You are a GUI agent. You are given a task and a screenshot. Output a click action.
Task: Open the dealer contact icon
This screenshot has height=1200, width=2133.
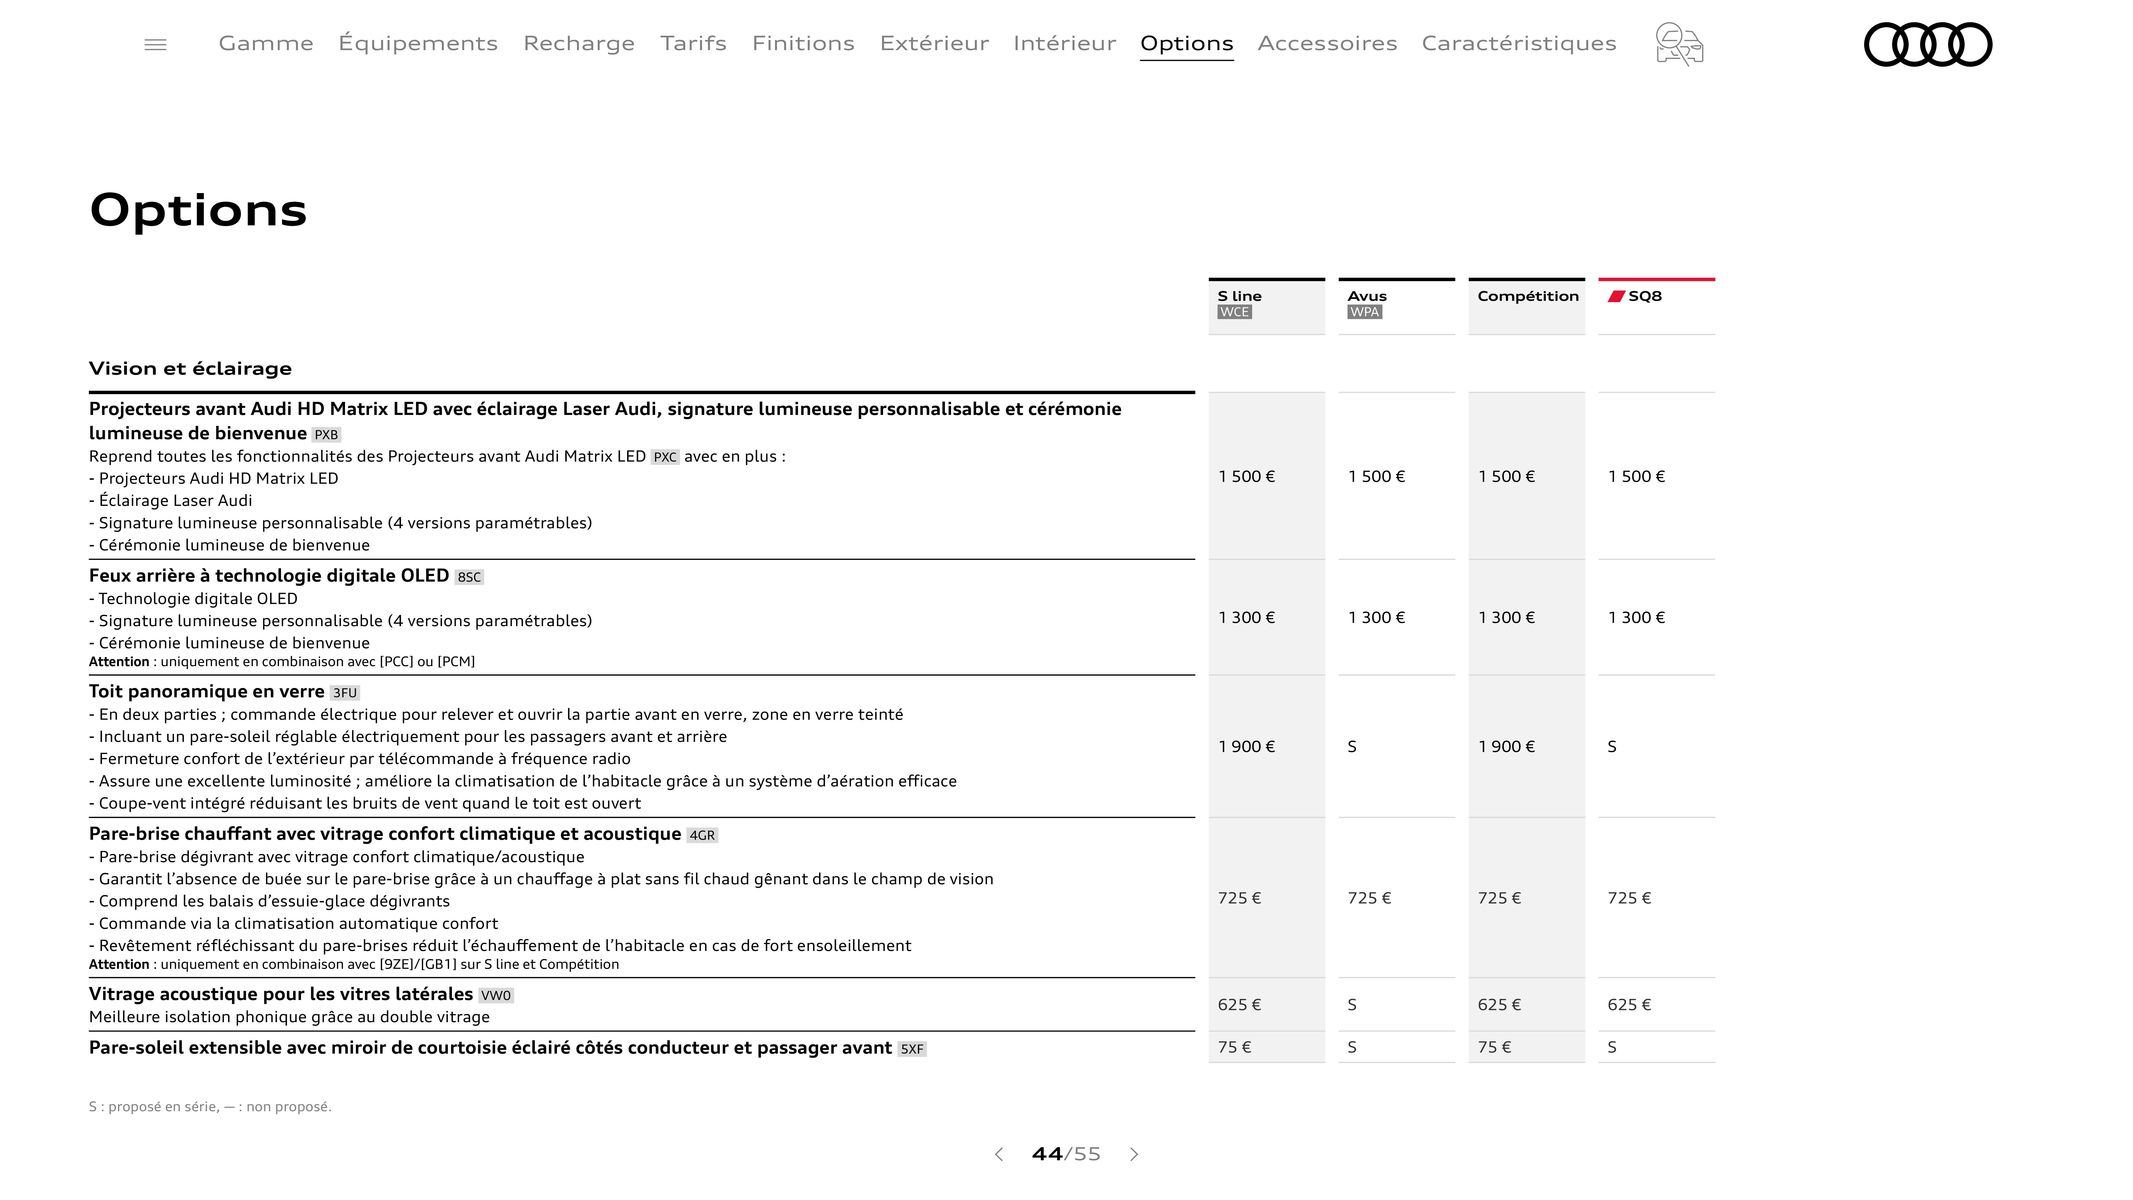pos(1679,44)
